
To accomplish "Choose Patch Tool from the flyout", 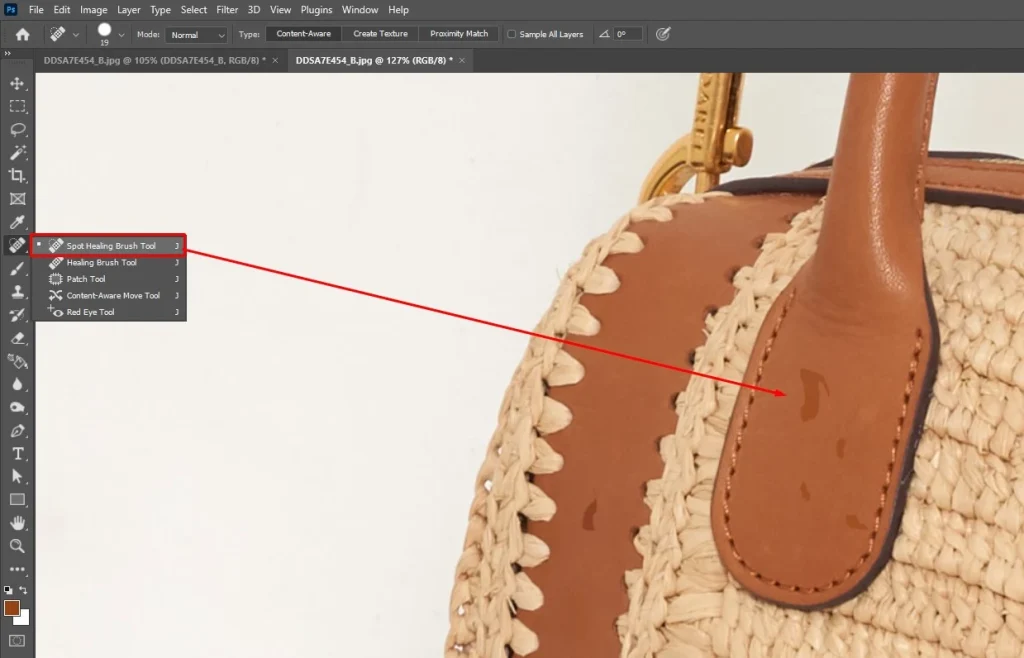I will coord(85,279).
